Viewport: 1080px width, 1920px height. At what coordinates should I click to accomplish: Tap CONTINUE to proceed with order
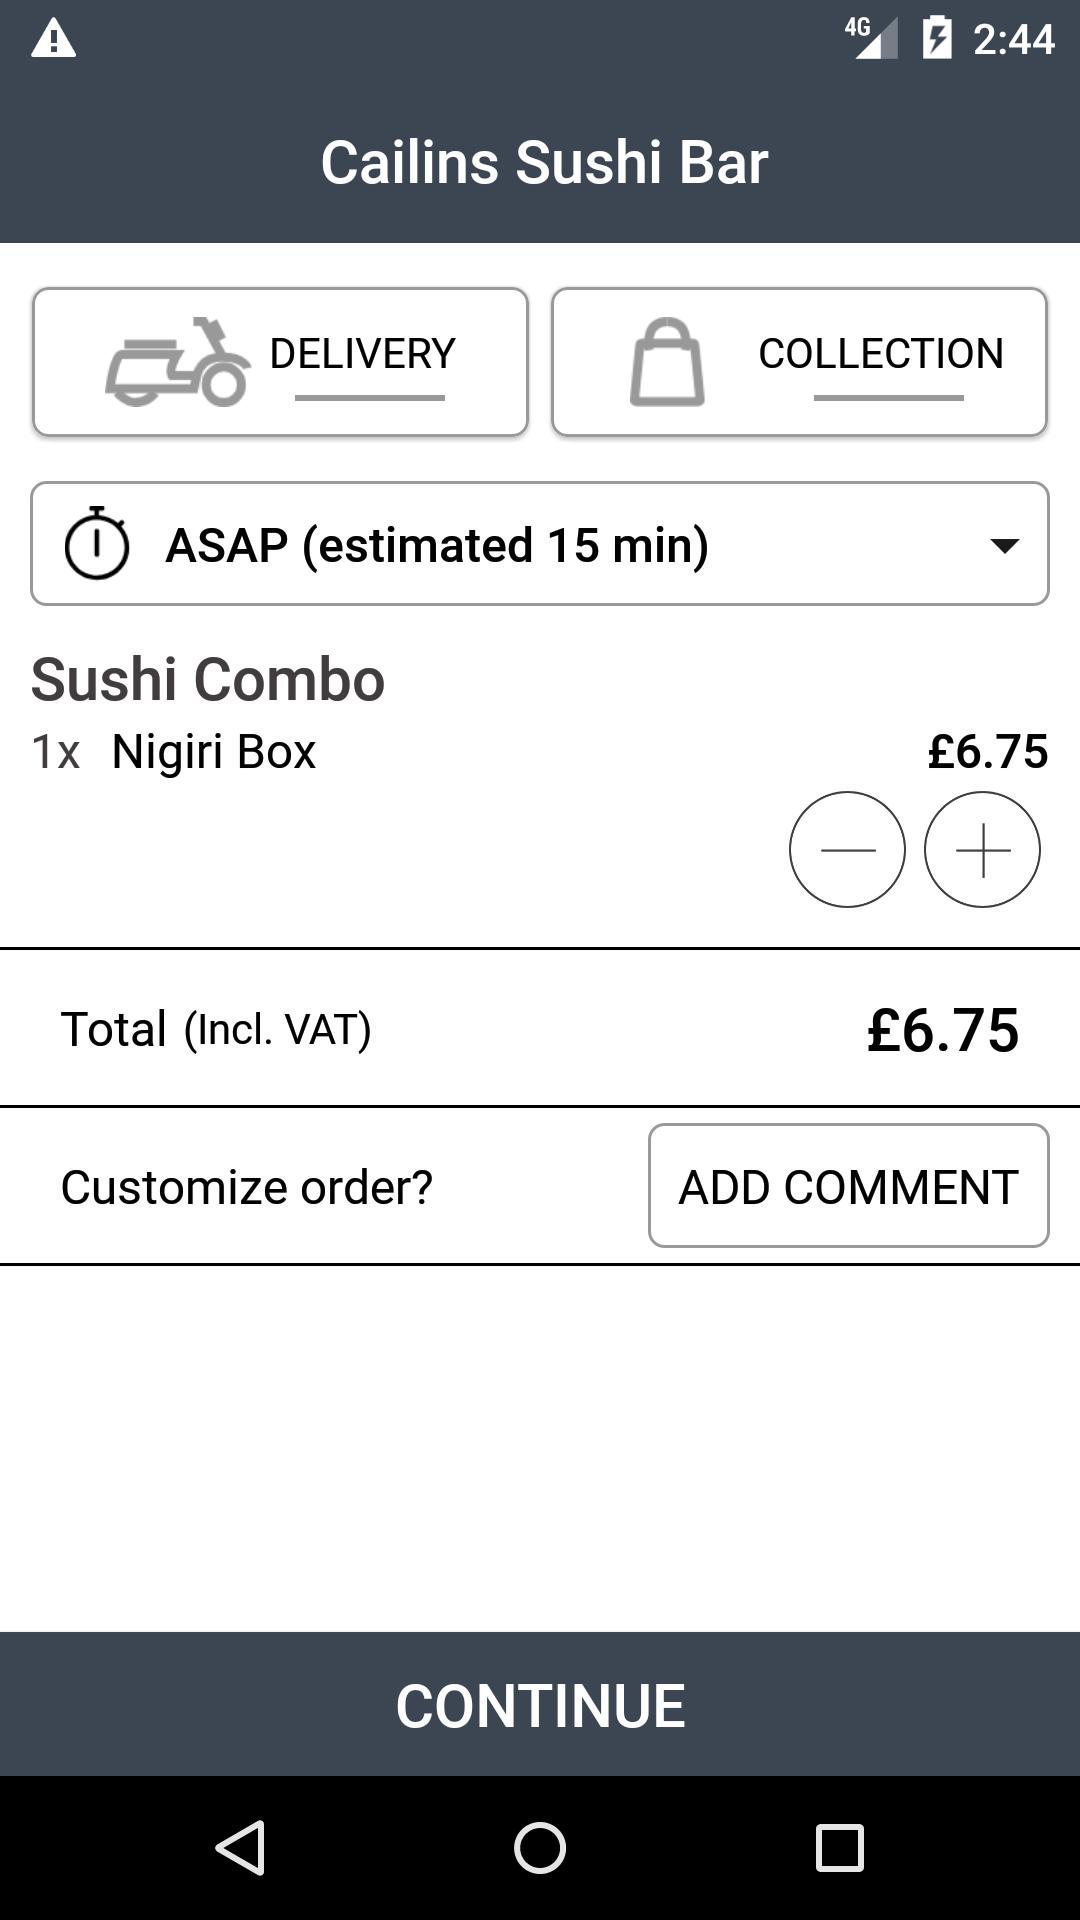(x=540, y=1704)
